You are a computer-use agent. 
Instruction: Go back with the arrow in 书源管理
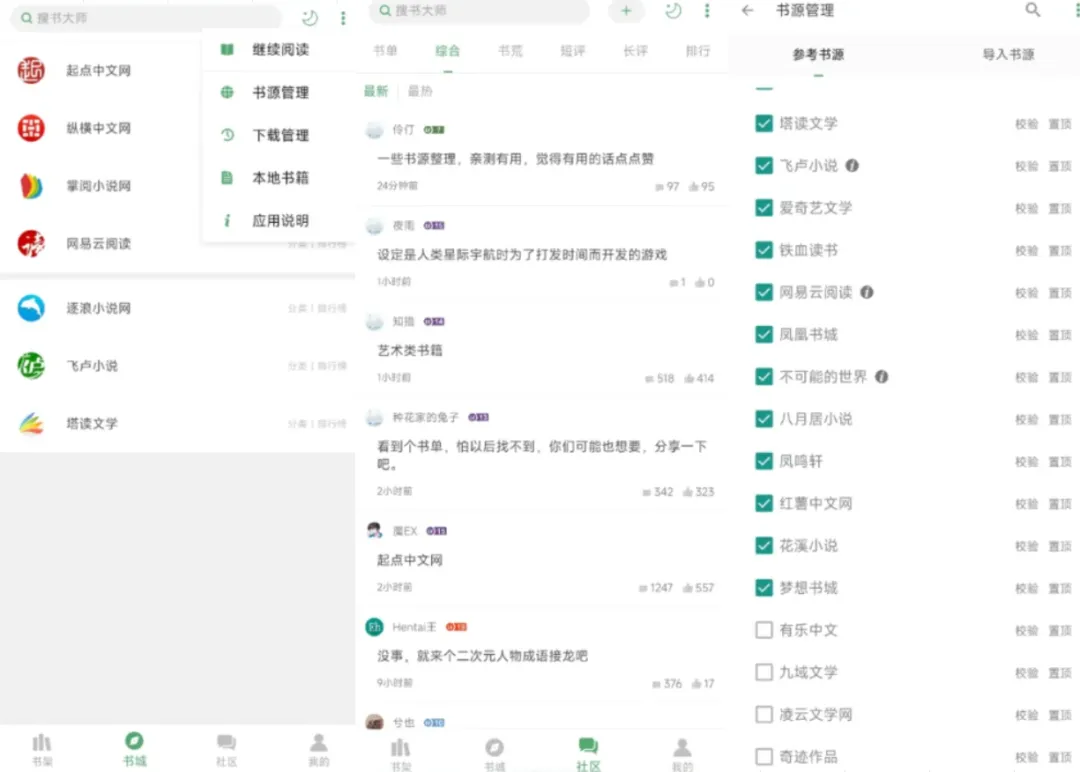pos(748,10)
